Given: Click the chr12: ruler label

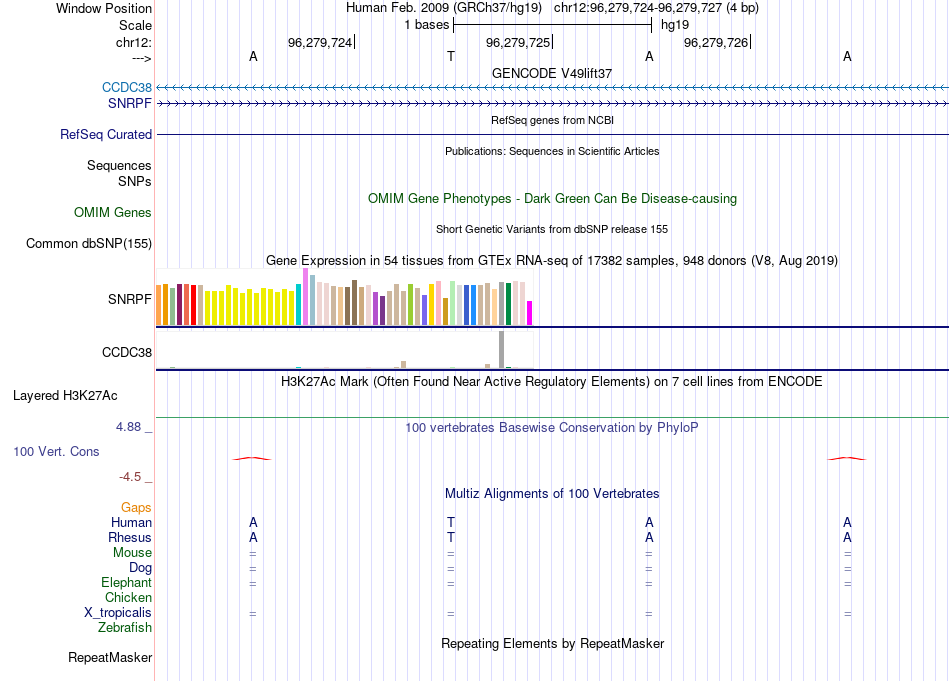Looking at the screenshot, I should [x=134, y=42].
